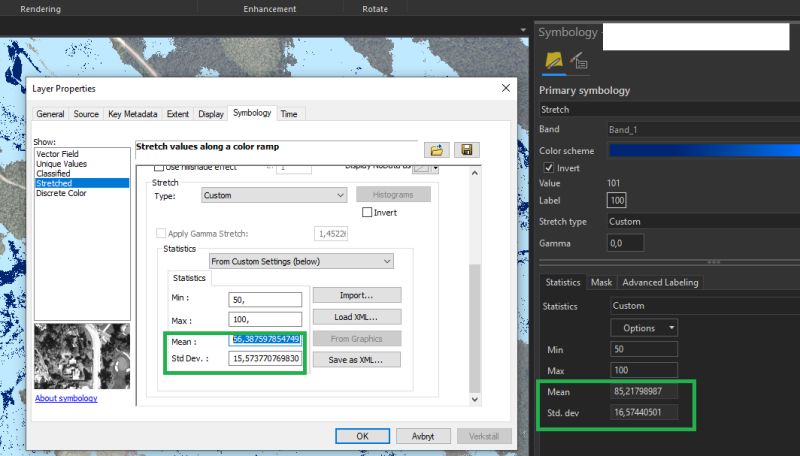Select the Symbology tab in Layer Properties
Viewport: 800px width, 456px height.
252,113
